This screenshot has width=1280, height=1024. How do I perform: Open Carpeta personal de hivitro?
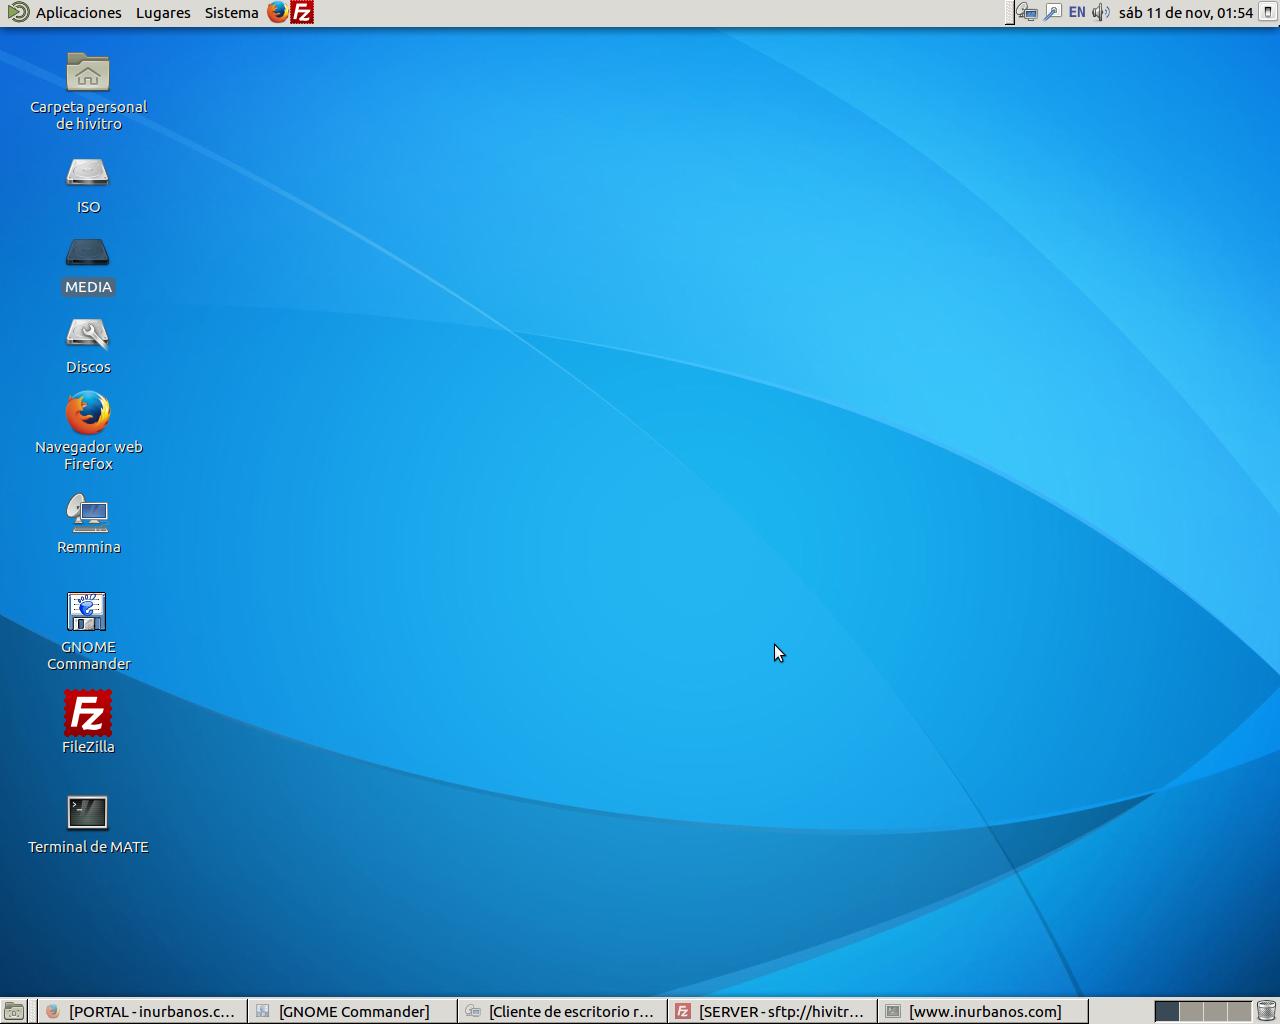coord(88,72)
